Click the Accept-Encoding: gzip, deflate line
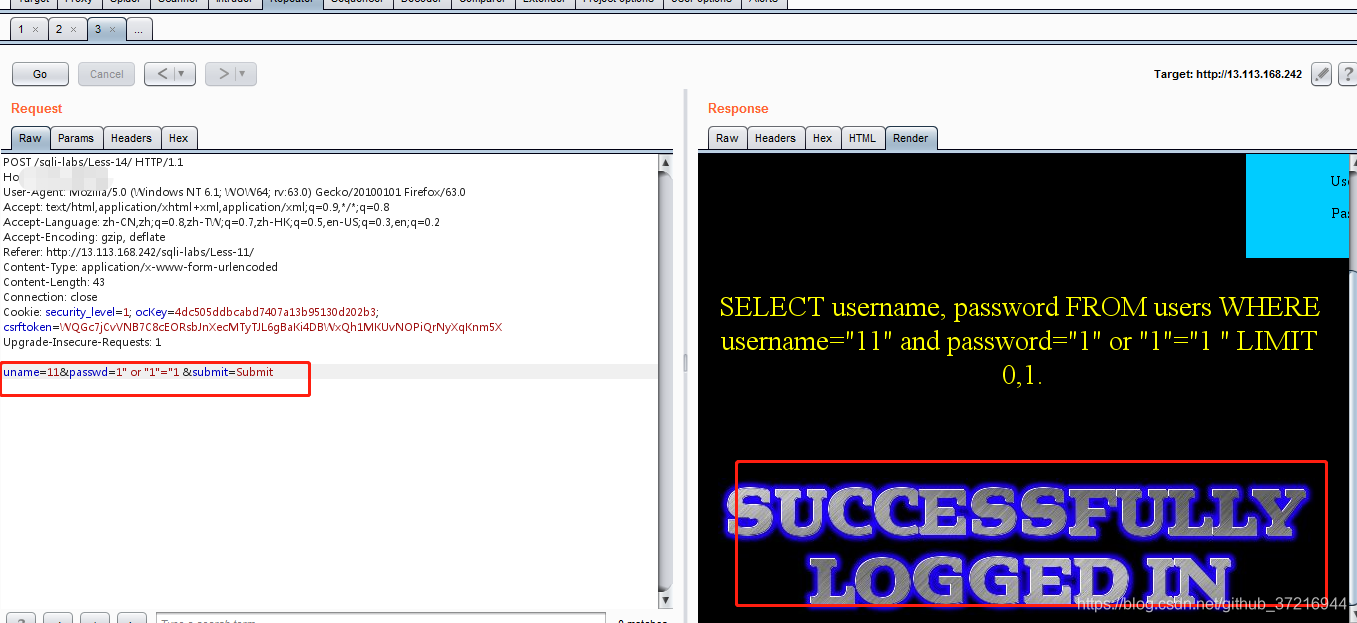The height and width of the screenshot is (623, 1357). pos(84,237)
